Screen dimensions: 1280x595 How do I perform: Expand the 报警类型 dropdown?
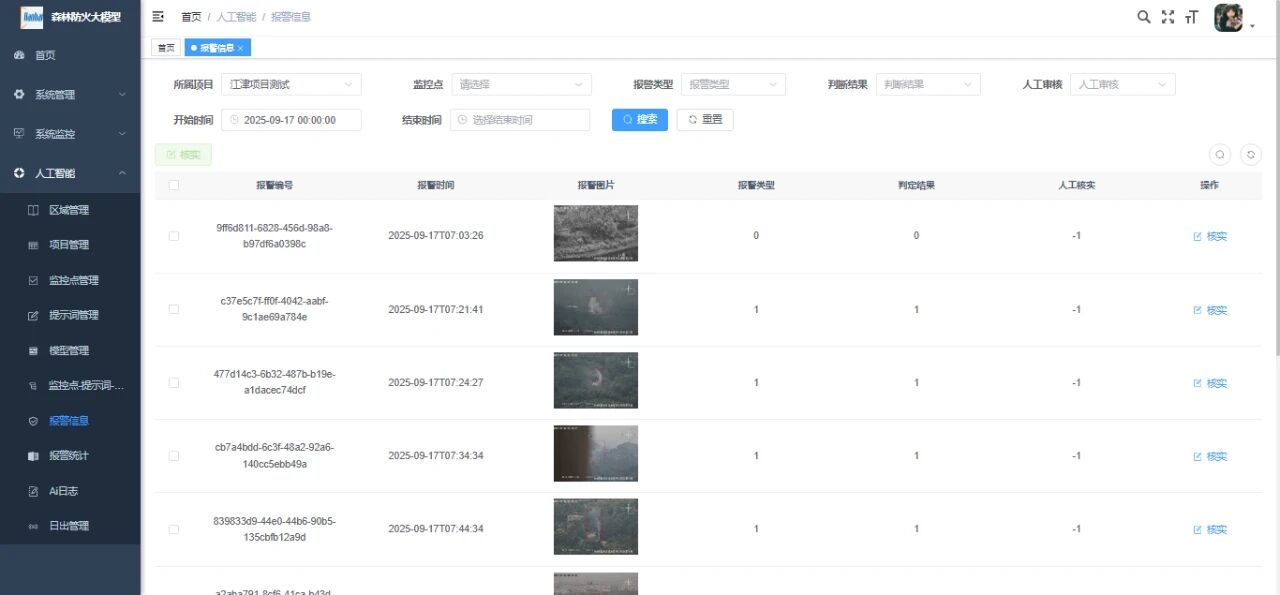733,85
